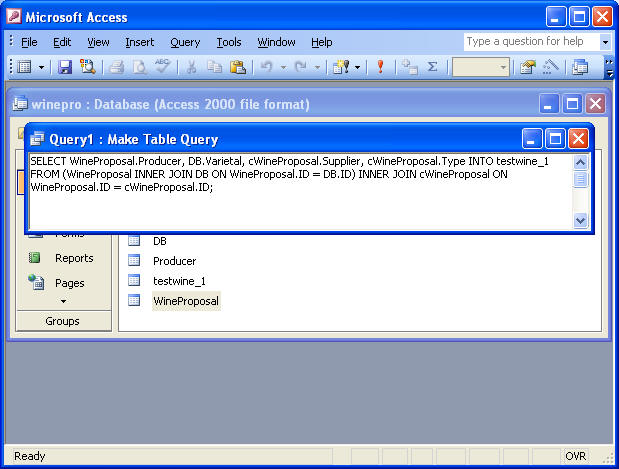
Task: Select the DB table name
Action: pyautogui.click(x=160, y=241)
